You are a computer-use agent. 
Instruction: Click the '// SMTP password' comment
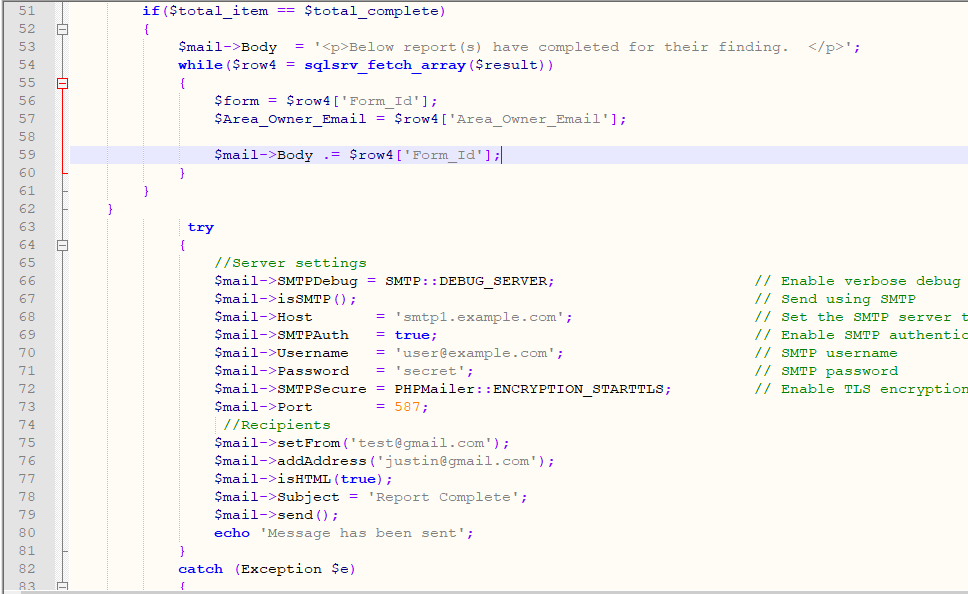tap(826, 370)
